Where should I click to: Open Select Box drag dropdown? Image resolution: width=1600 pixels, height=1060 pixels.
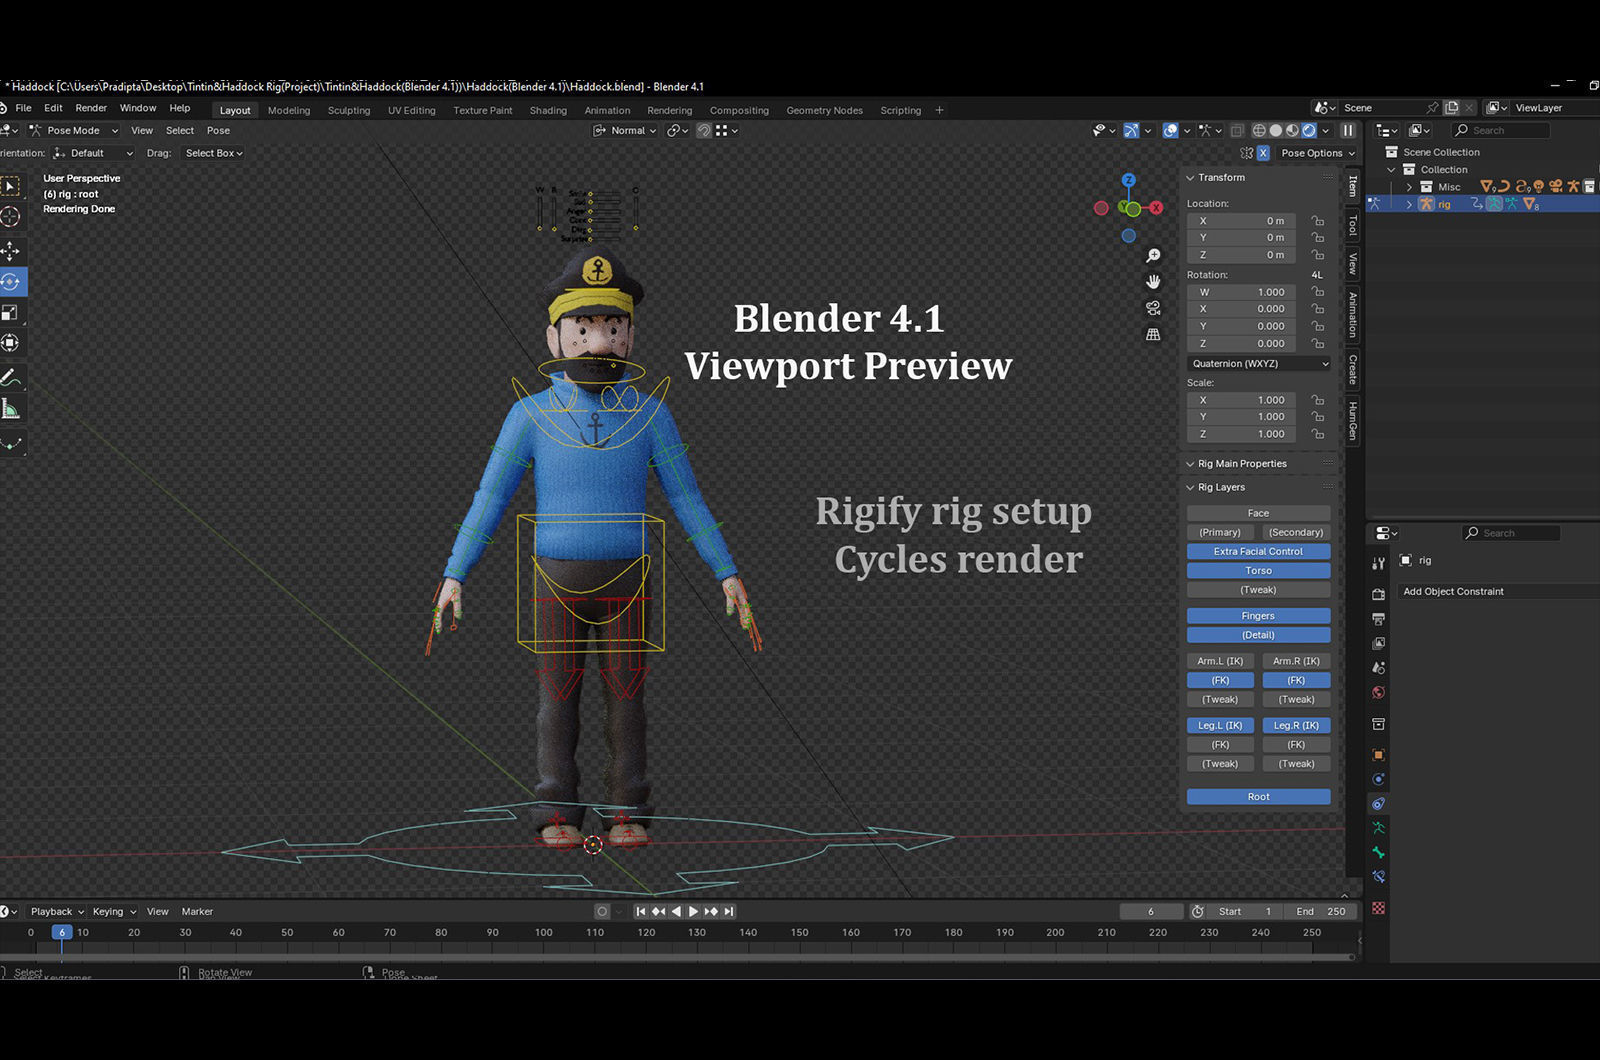point(214,153)
